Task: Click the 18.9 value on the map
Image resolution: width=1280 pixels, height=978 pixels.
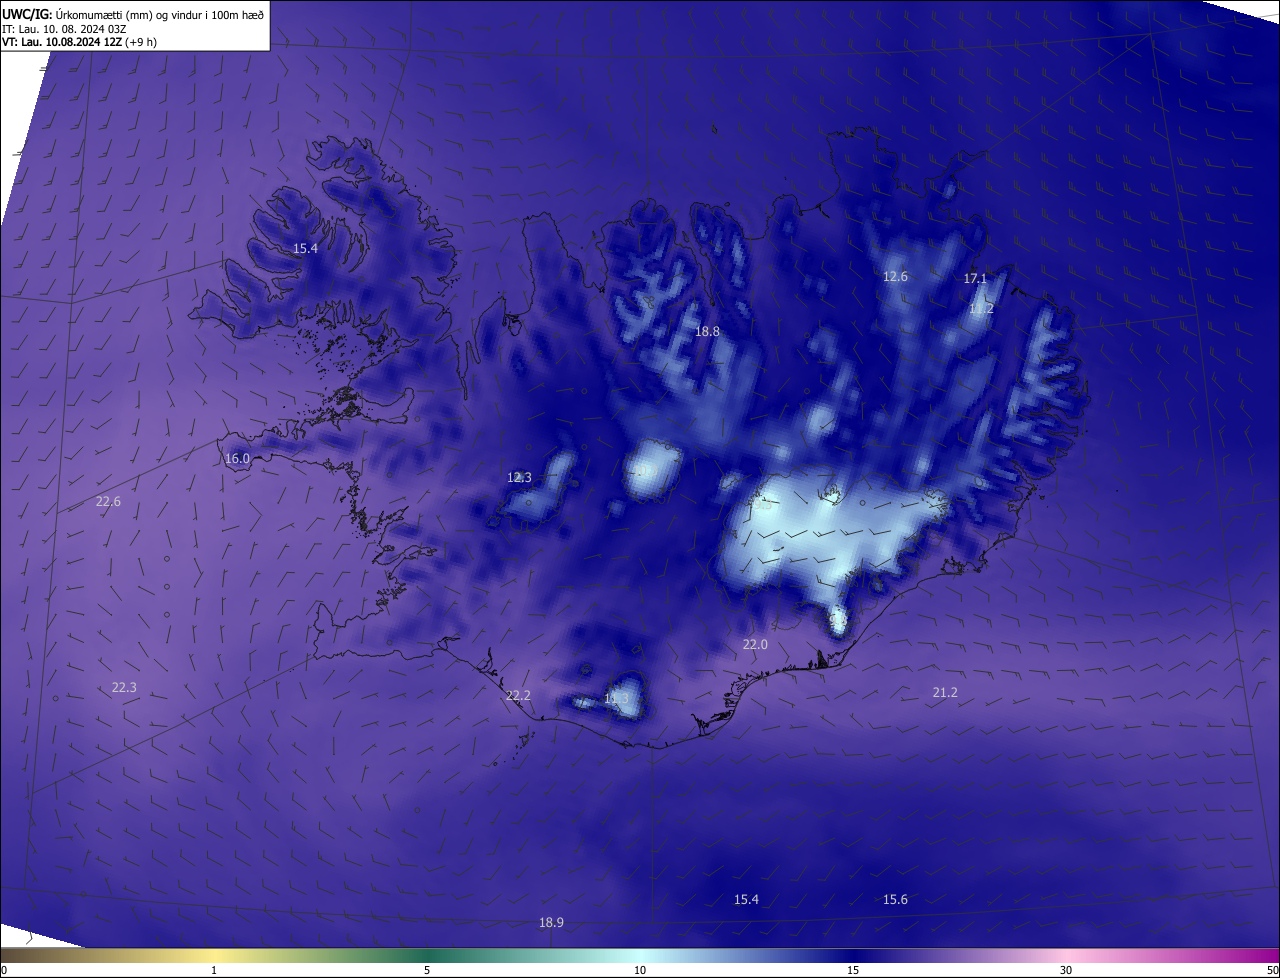Action: pos(551,922)
